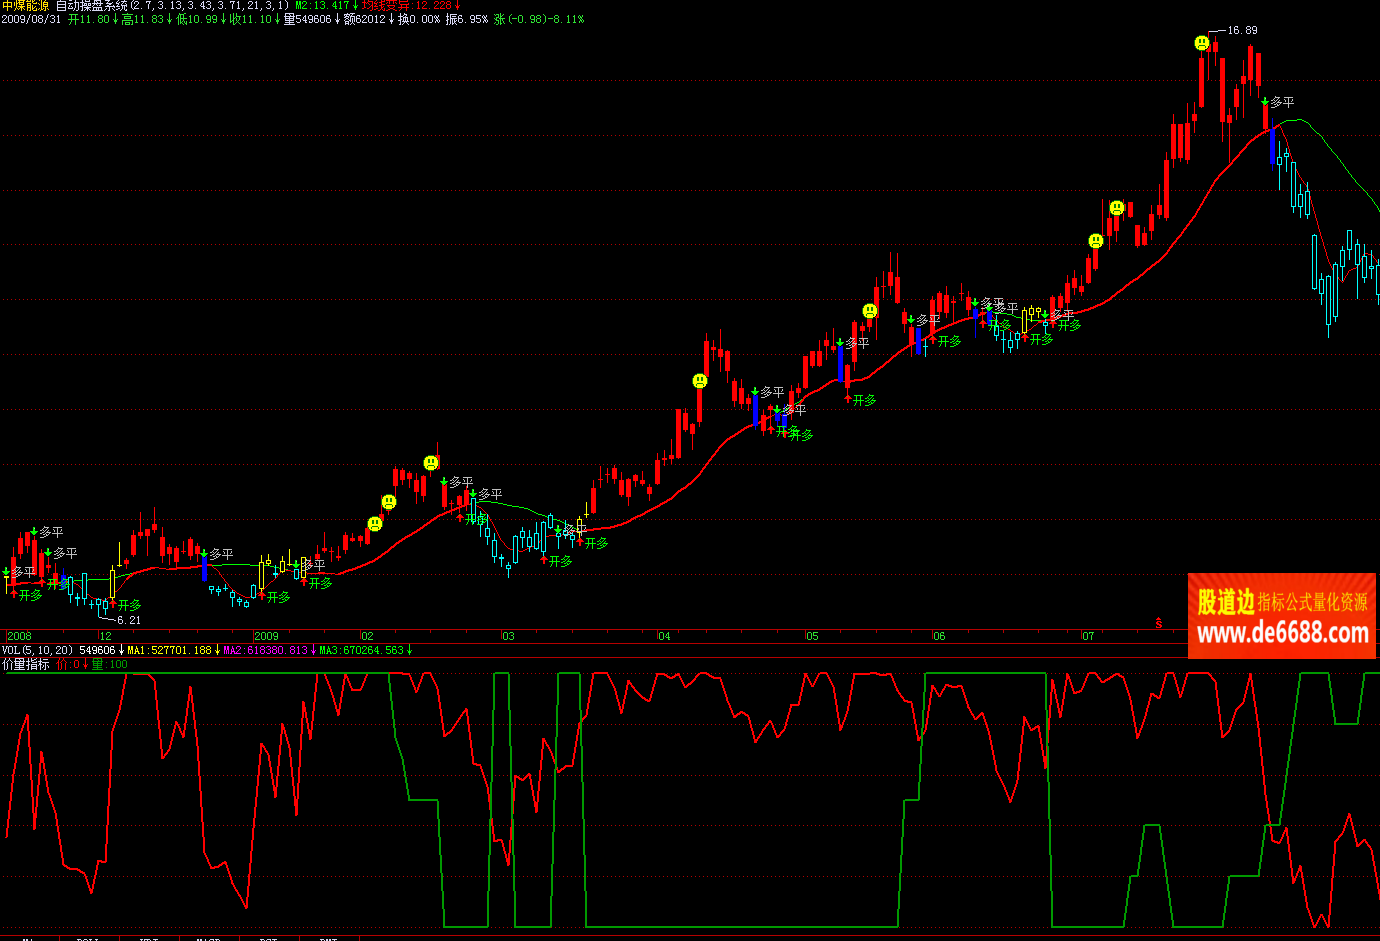The image size is (1380, 941).
Task: Click the turnover amount 额62012
Action: point(365,19)
